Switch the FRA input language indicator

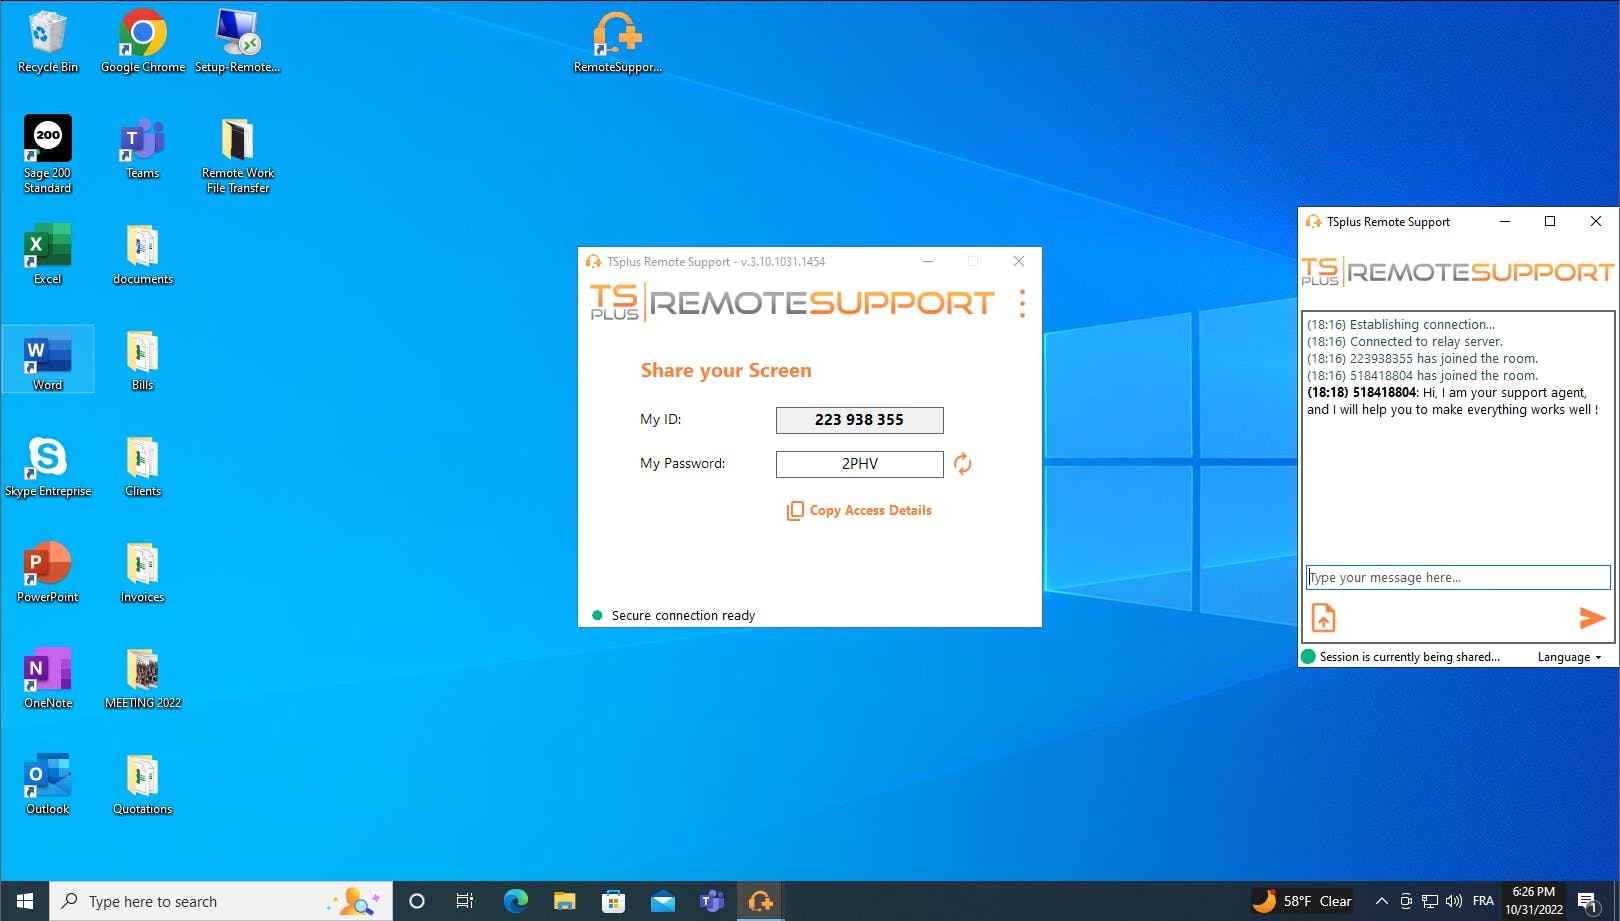coord(1483,901)
